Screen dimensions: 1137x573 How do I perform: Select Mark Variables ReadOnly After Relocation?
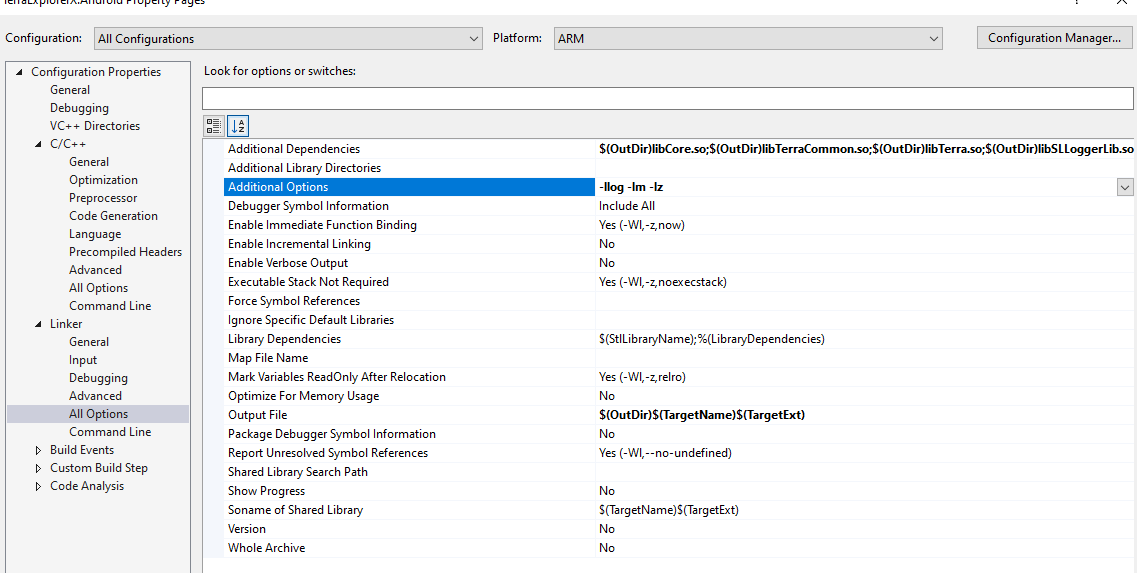(x=336, y=376)
